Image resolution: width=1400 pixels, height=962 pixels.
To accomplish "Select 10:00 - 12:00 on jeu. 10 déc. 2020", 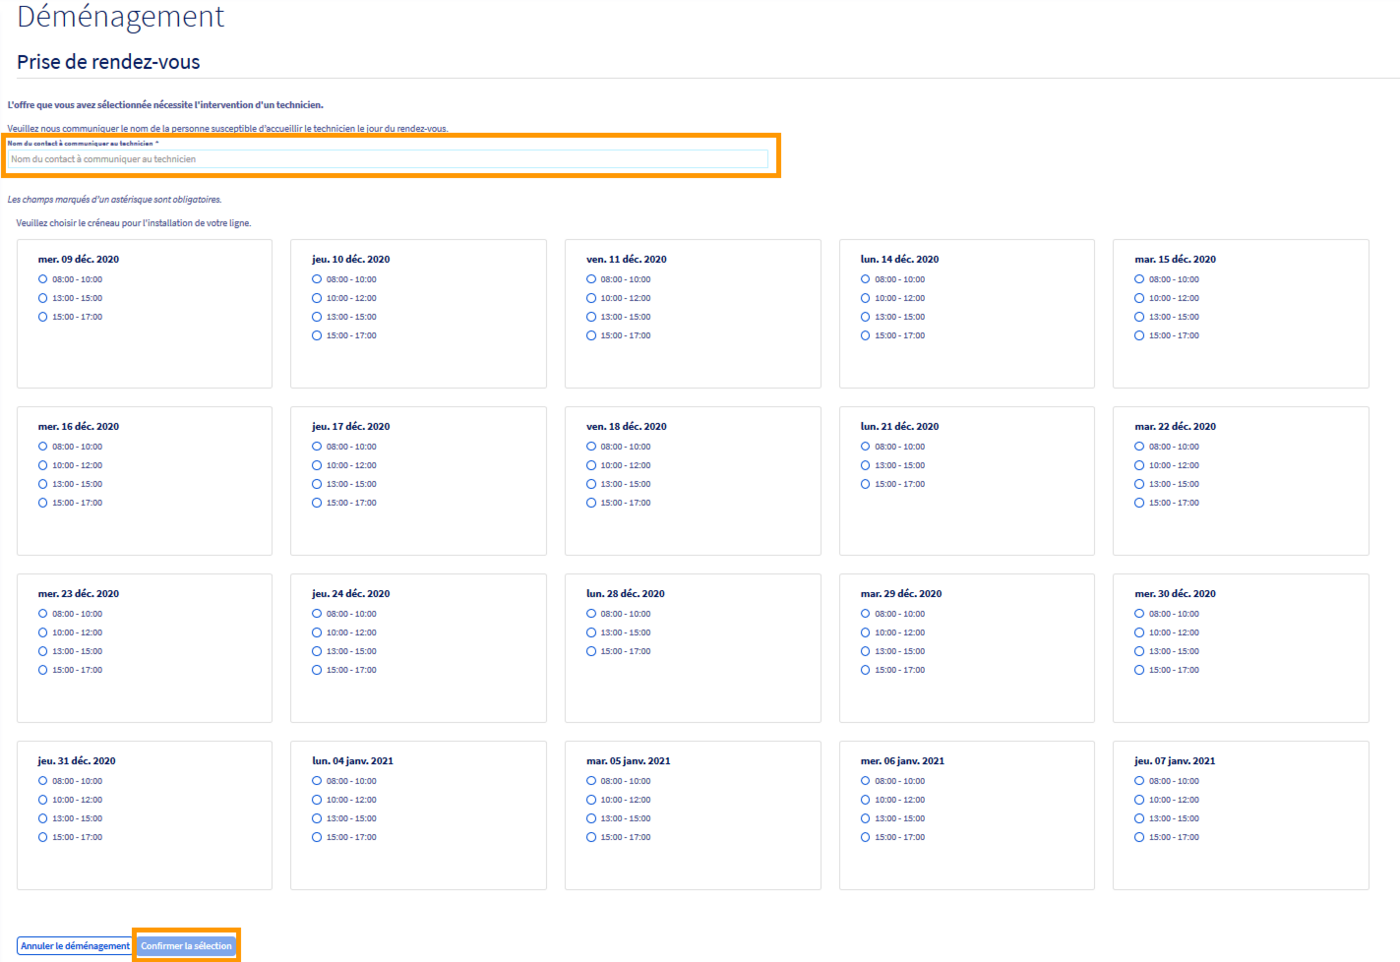I will point(317,298).
